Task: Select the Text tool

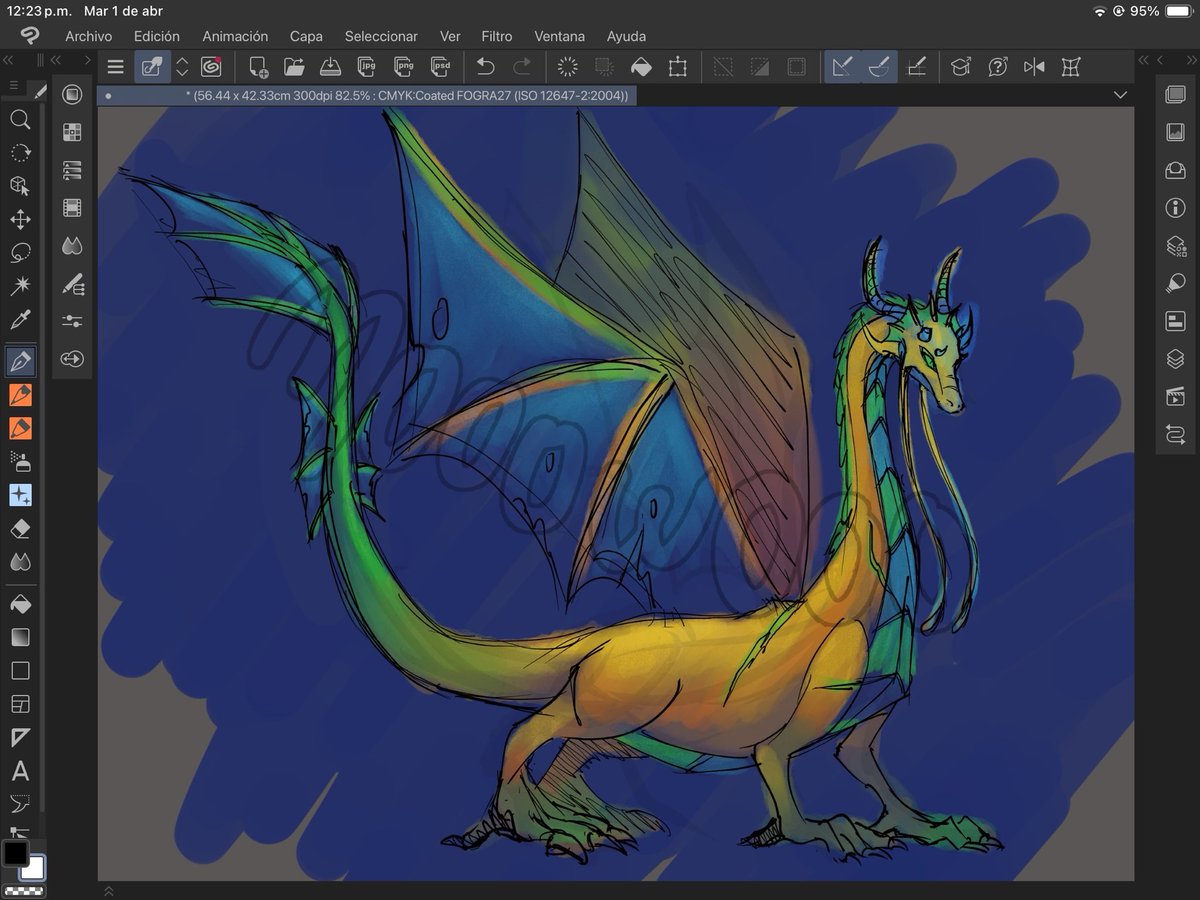Action: (20, 771)
